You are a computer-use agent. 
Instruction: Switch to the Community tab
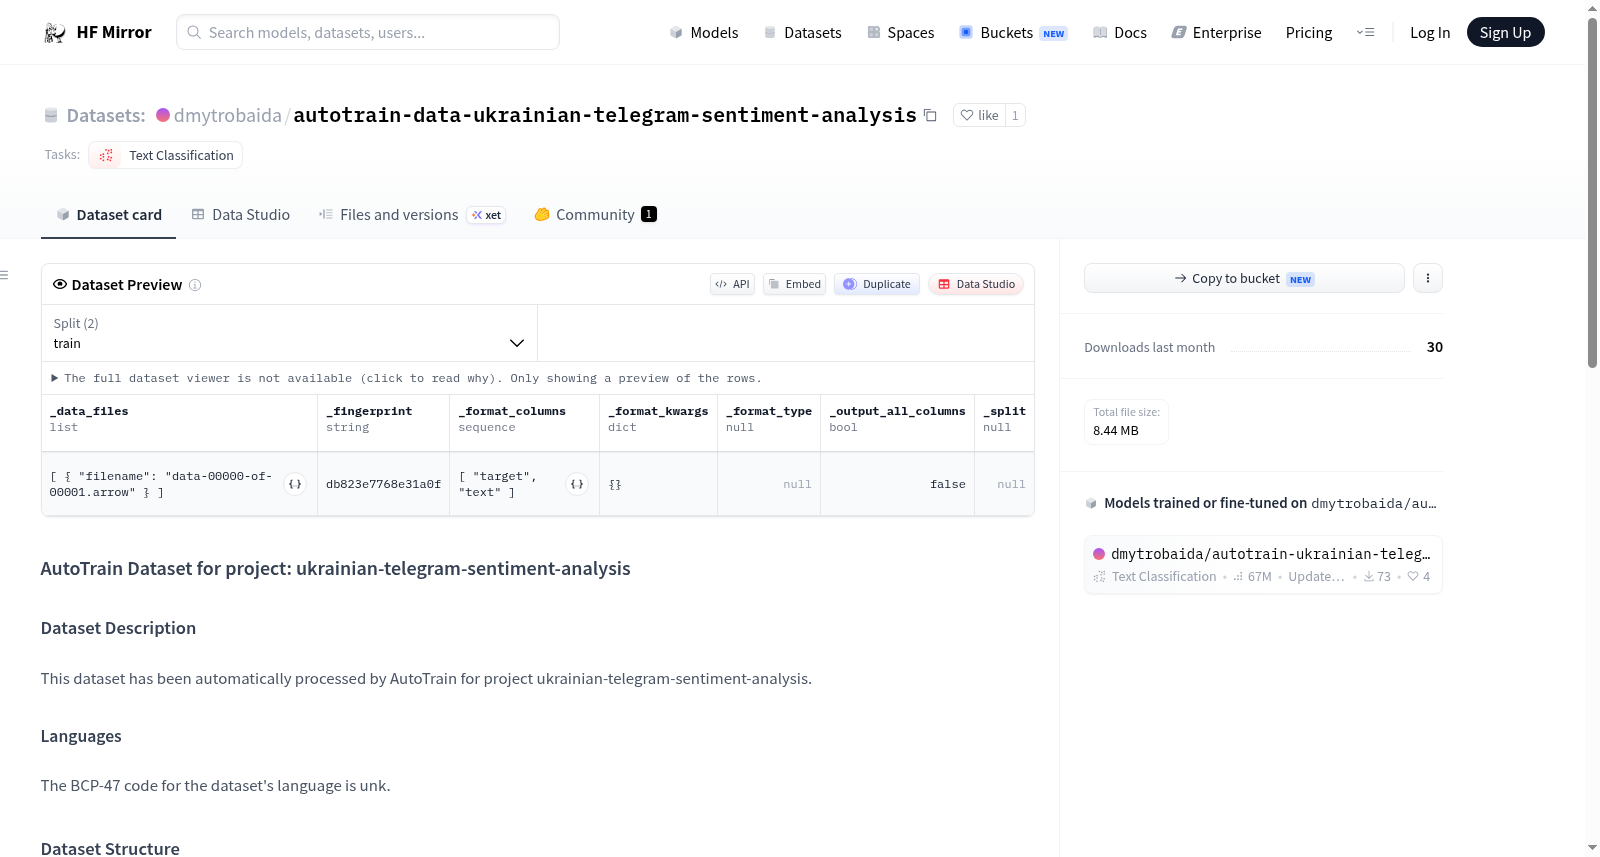point(596,215)
